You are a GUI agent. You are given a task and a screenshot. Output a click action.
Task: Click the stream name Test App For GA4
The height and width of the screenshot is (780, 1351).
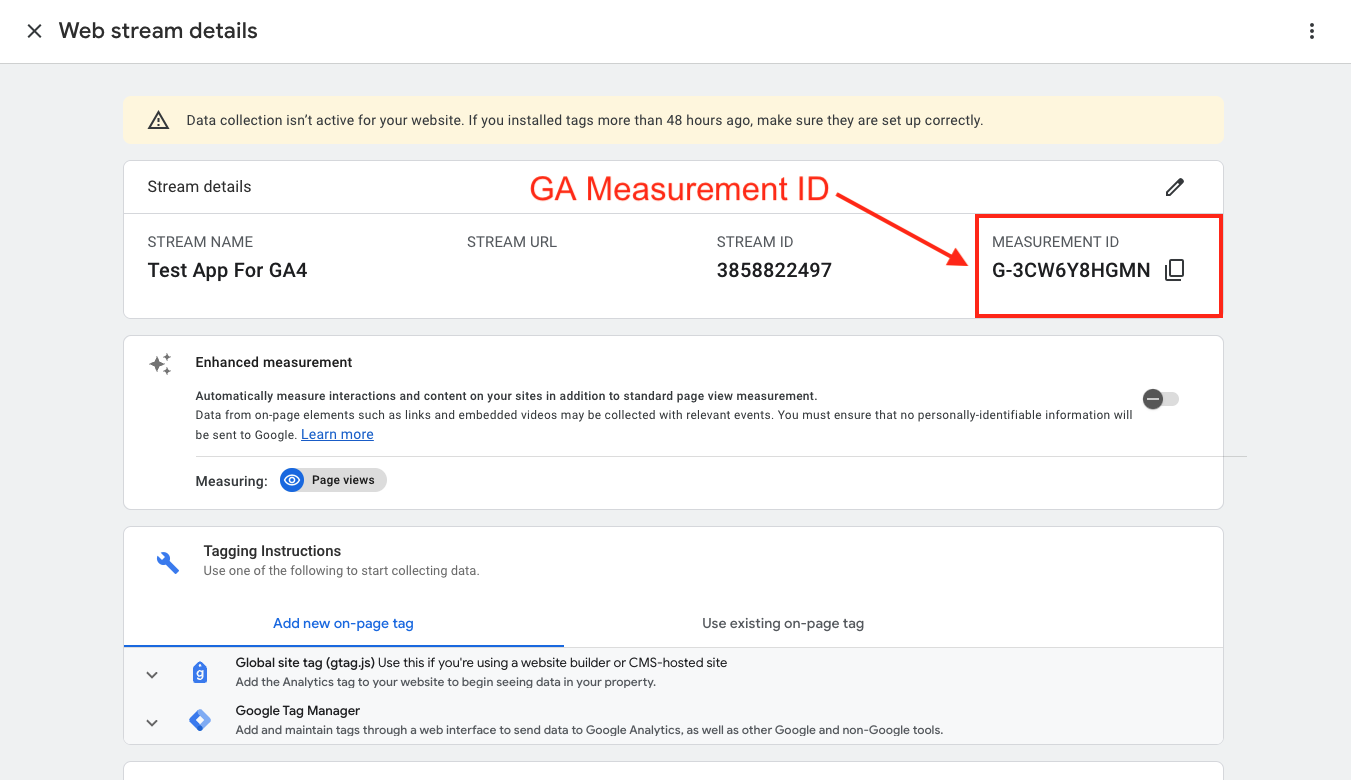227,270
